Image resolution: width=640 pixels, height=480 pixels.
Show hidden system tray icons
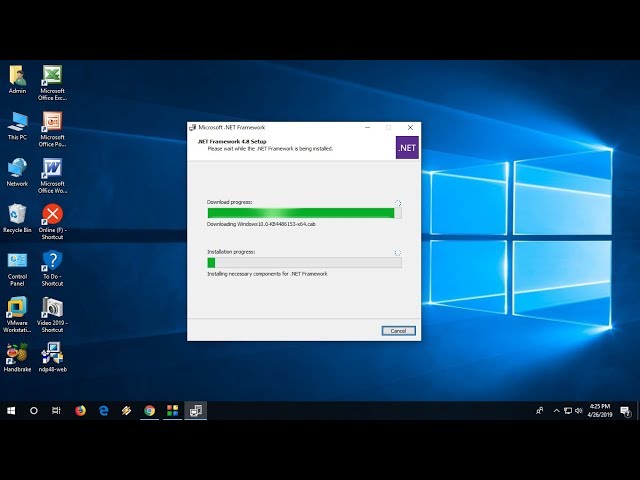556,411
